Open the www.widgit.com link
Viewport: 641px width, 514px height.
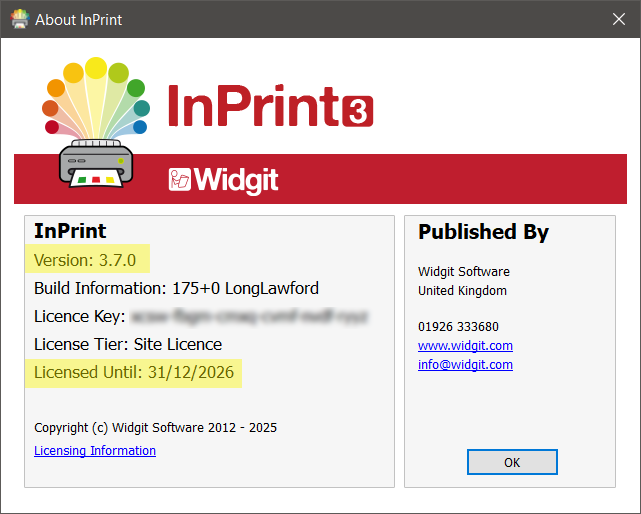point(465,346)
